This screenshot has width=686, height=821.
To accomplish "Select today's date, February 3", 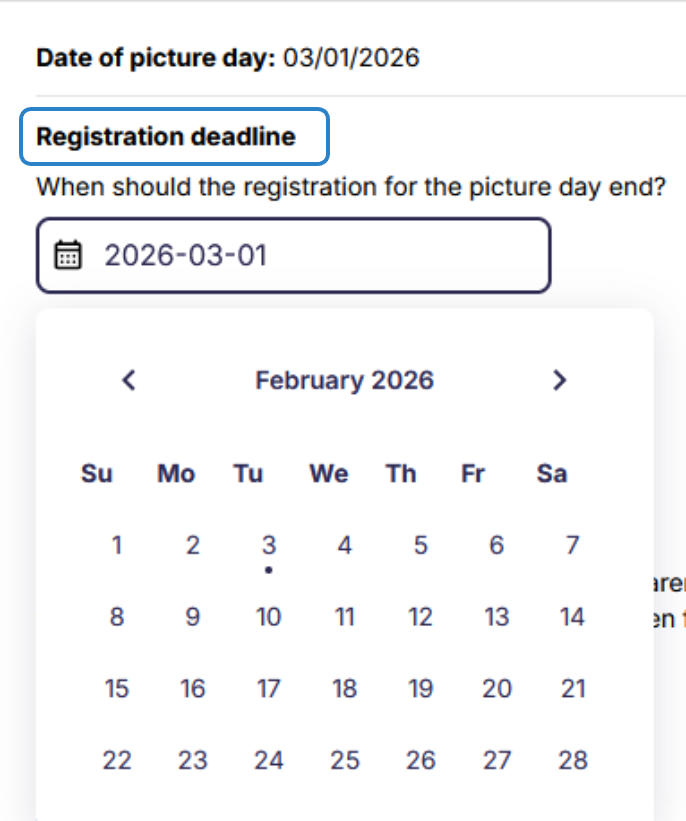I will (268, 545).
